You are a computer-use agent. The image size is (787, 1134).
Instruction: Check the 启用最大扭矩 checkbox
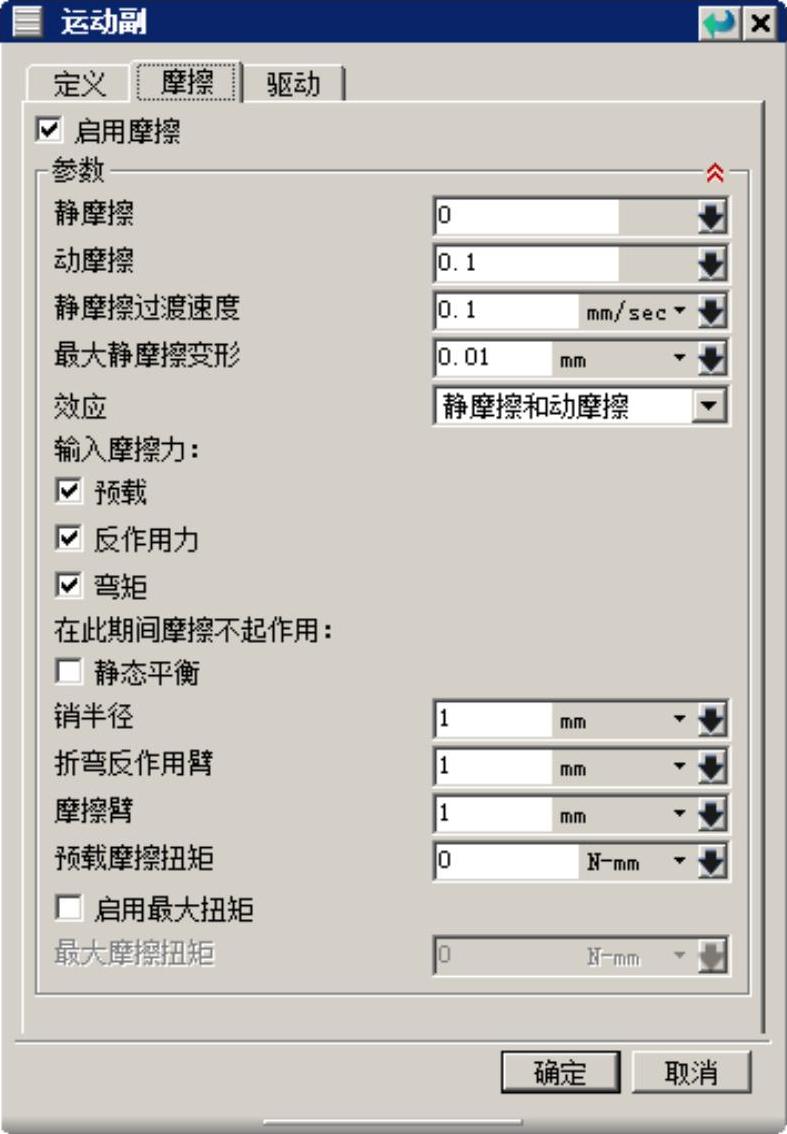[x=69, y=908]
